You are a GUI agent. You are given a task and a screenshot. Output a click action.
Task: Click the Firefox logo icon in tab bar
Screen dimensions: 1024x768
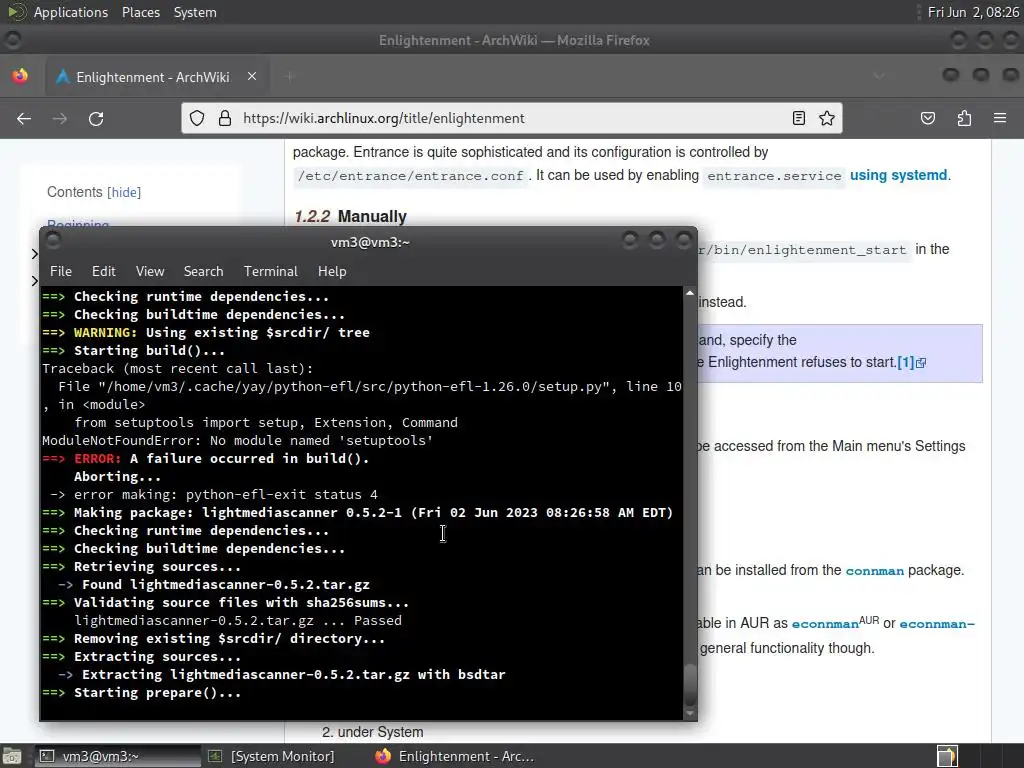(20, 76)
